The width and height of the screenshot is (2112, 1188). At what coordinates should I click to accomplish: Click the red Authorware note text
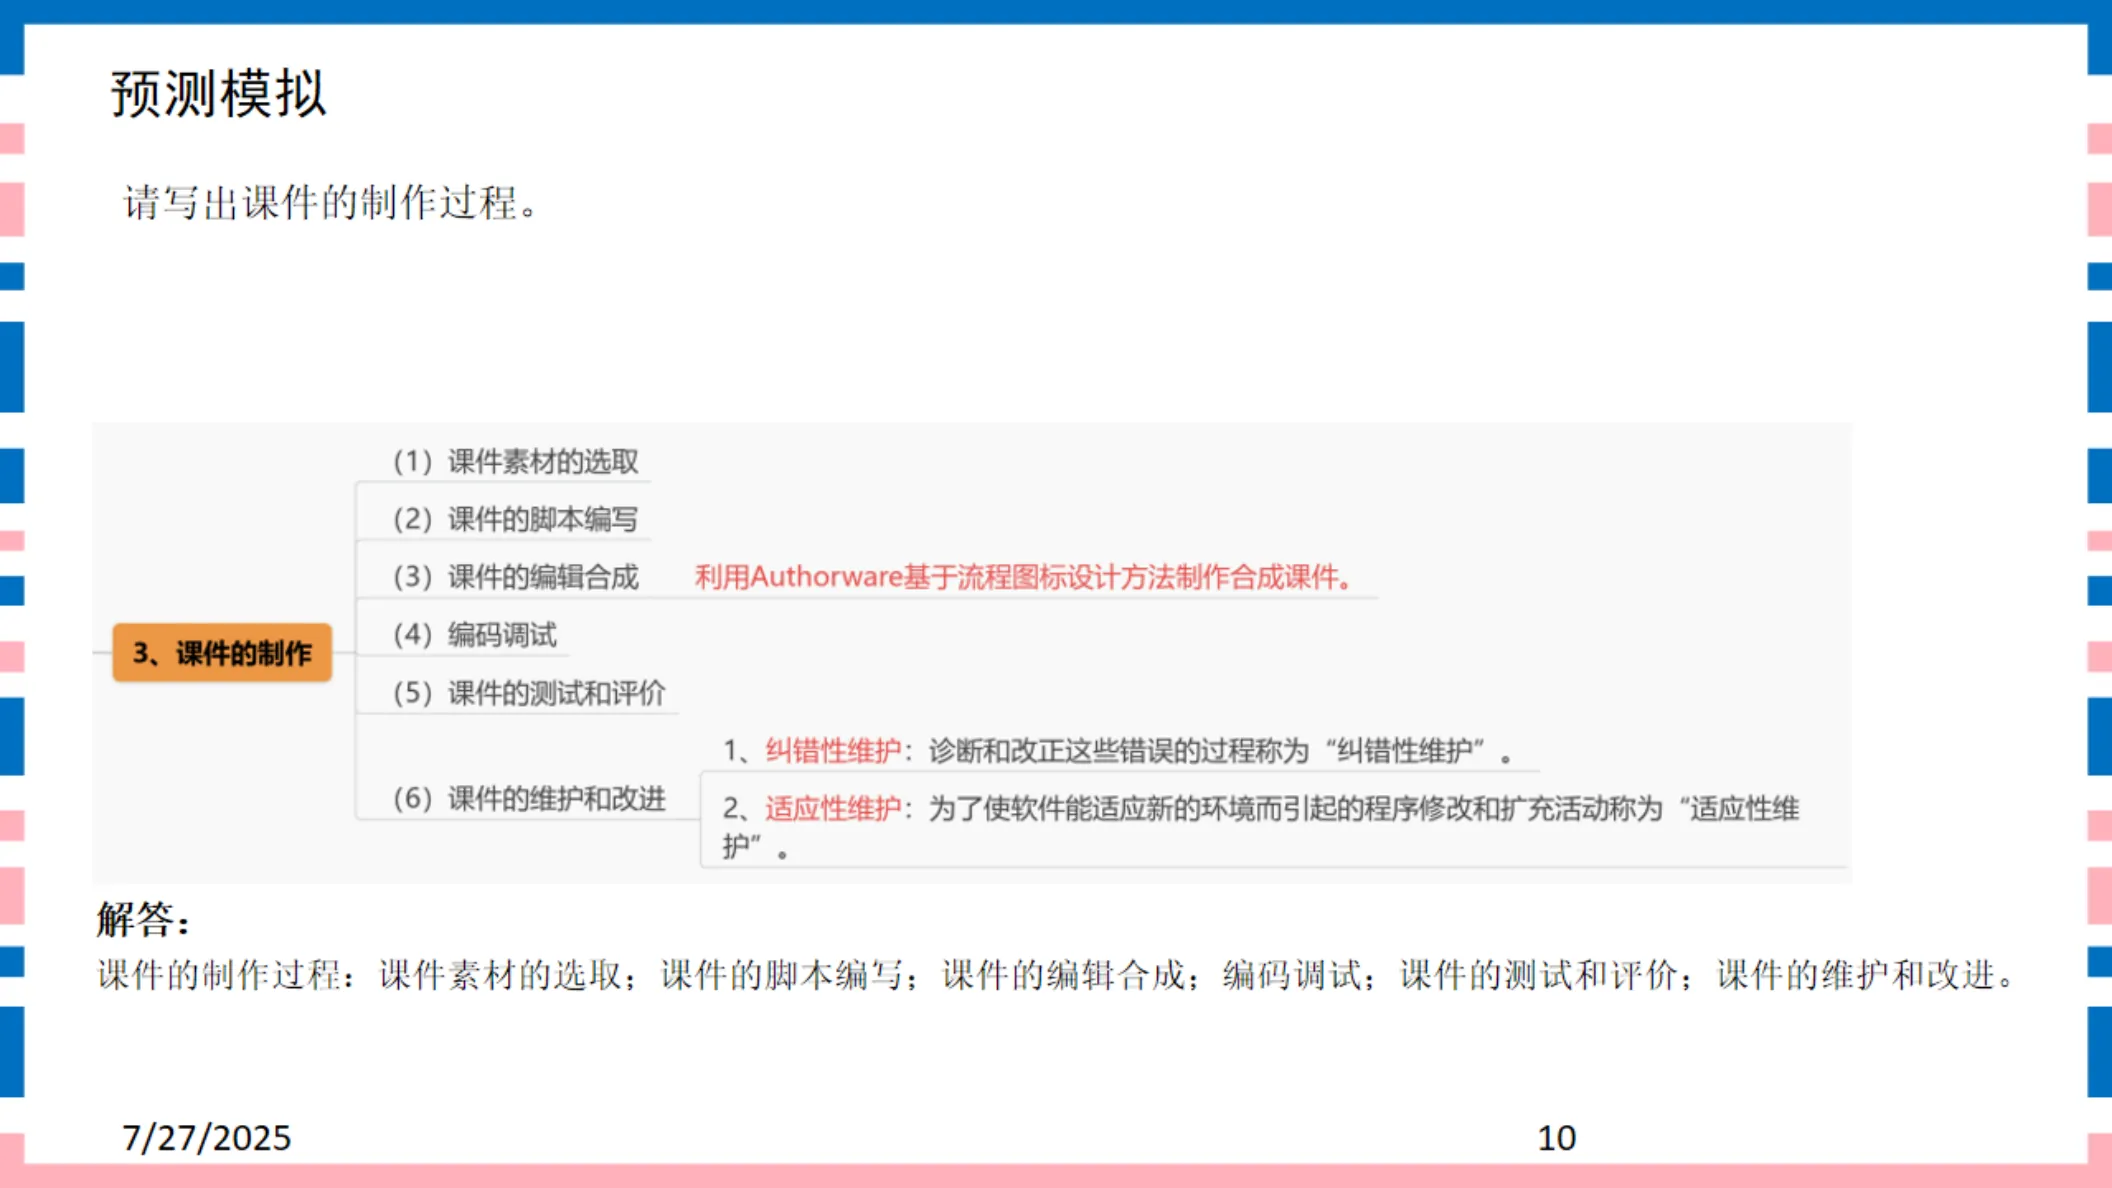click(x=1024, y=577)
